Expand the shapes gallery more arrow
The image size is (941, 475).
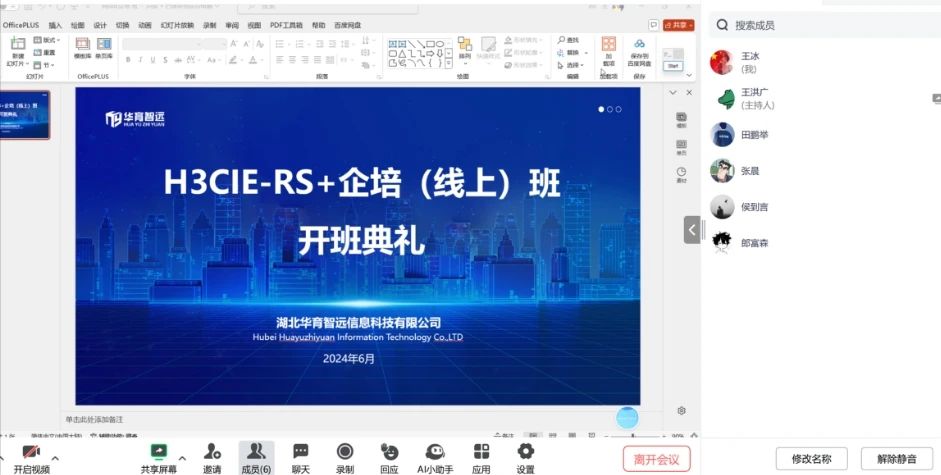[x=449, y=62]
